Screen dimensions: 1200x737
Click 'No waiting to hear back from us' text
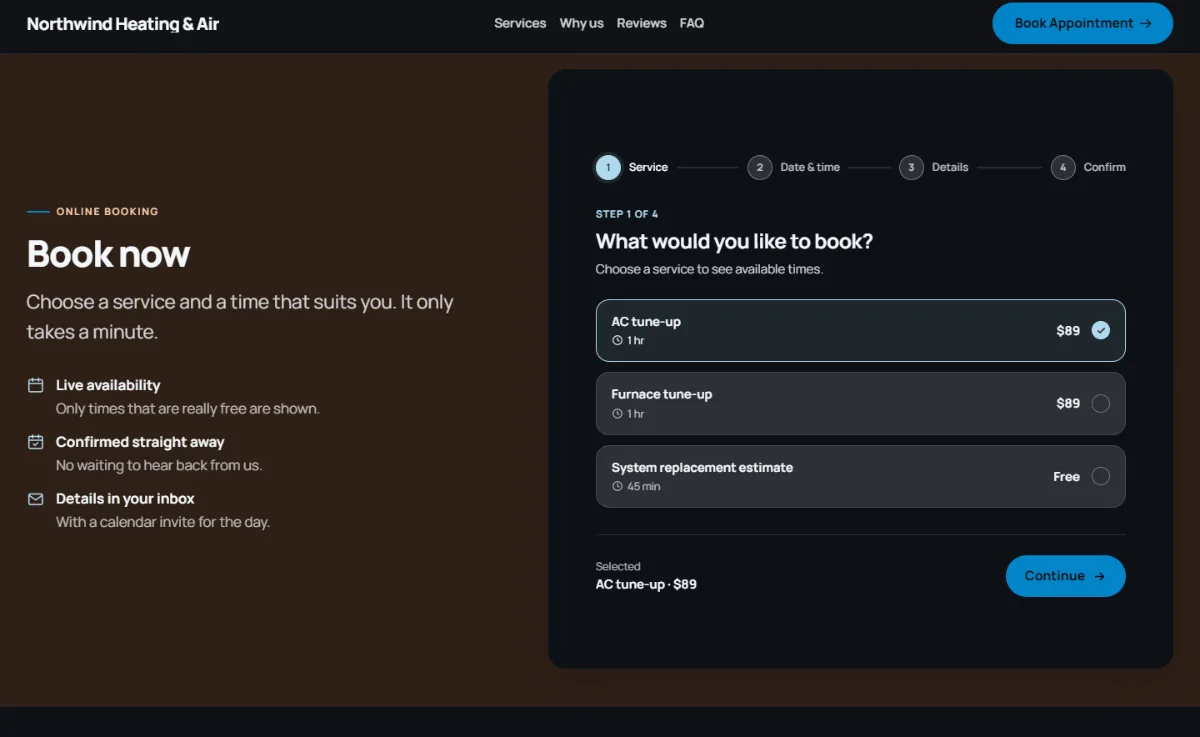tap(159, 465)
